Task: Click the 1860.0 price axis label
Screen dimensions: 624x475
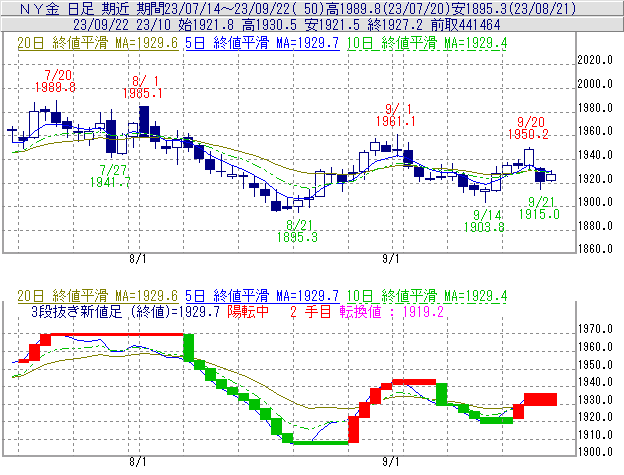Action: (595, 249)
